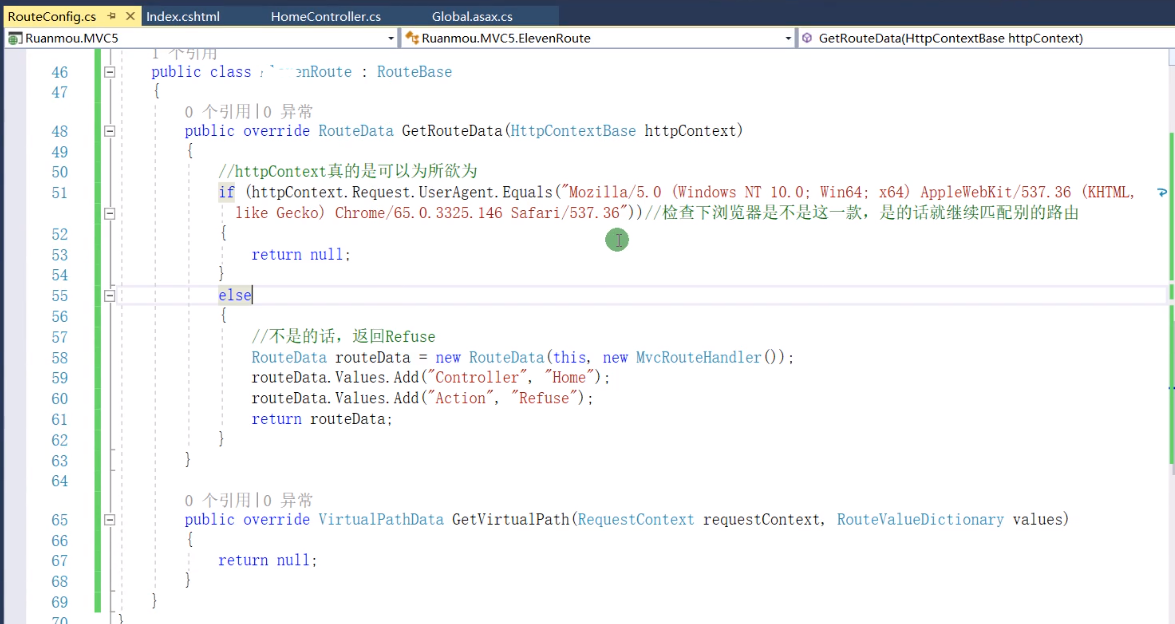The image size is (1175, 624).
Task: Switch to the Index.cshtml tab
Action: click(x=183, y=16)
